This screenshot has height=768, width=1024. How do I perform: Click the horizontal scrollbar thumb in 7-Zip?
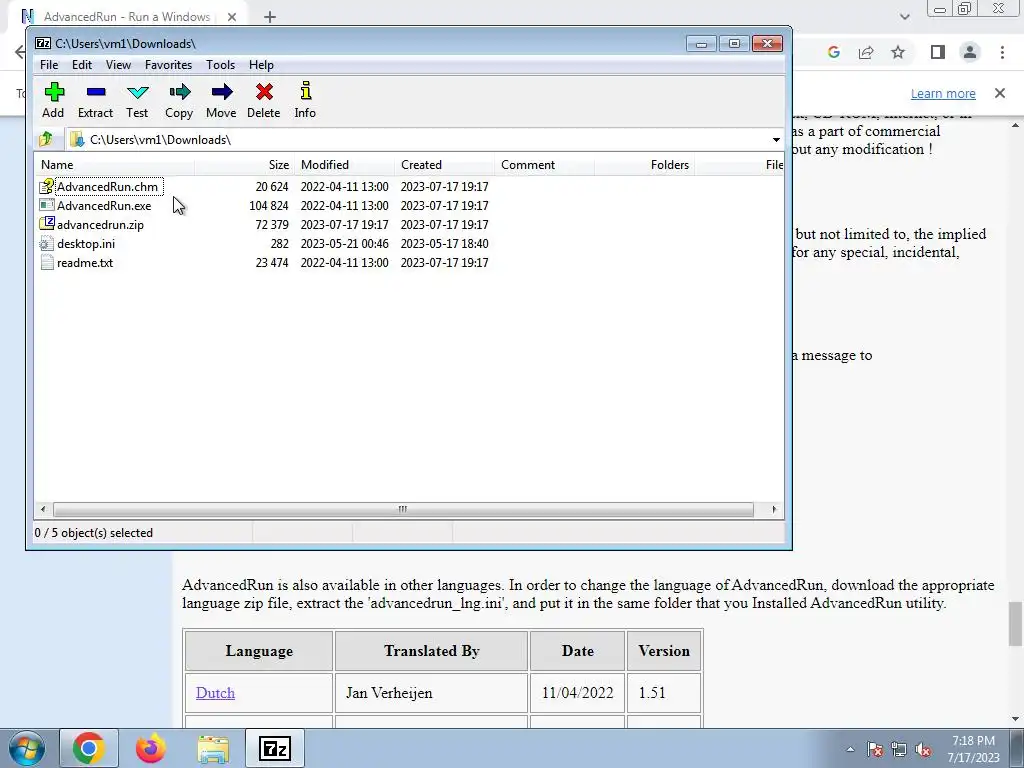pyautogui.click(x=403, y=509)
